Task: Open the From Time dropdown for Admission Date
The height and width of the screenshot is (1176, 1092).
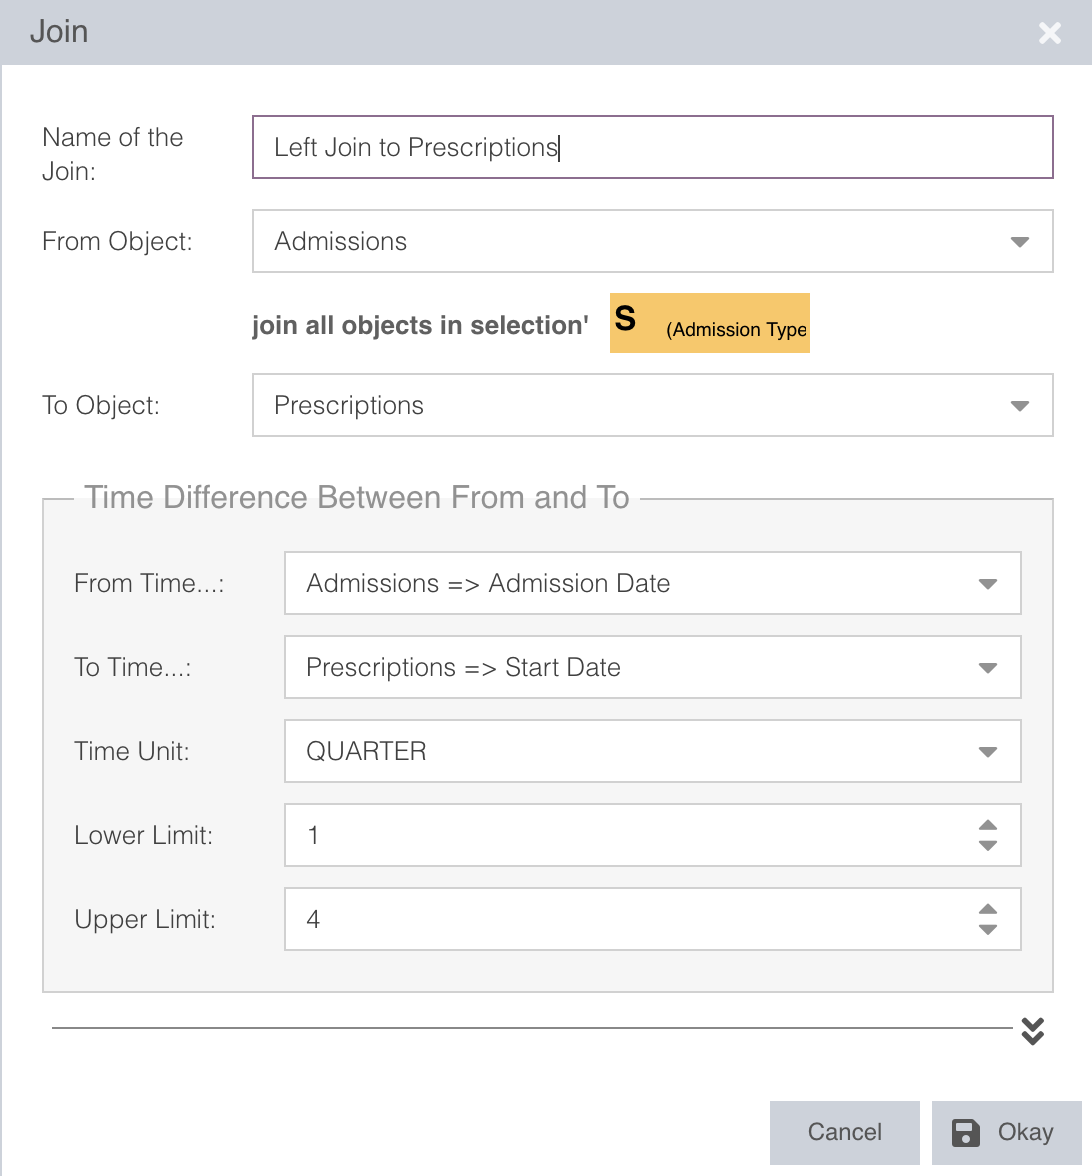Action: click(630, 583)
